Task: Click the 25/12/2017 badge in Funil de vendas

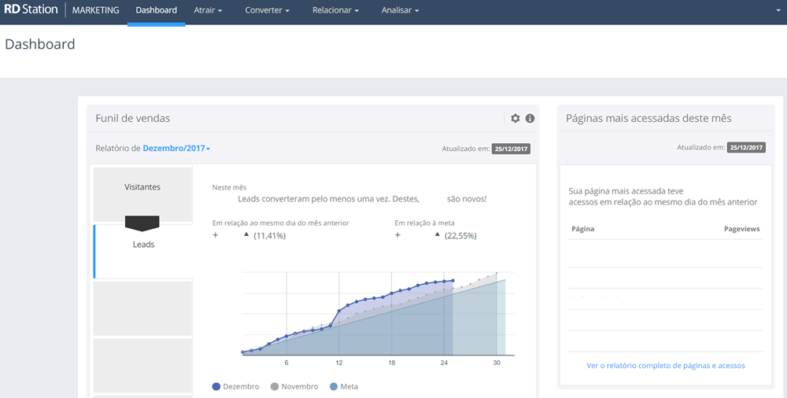Action: tap(511, 149)
